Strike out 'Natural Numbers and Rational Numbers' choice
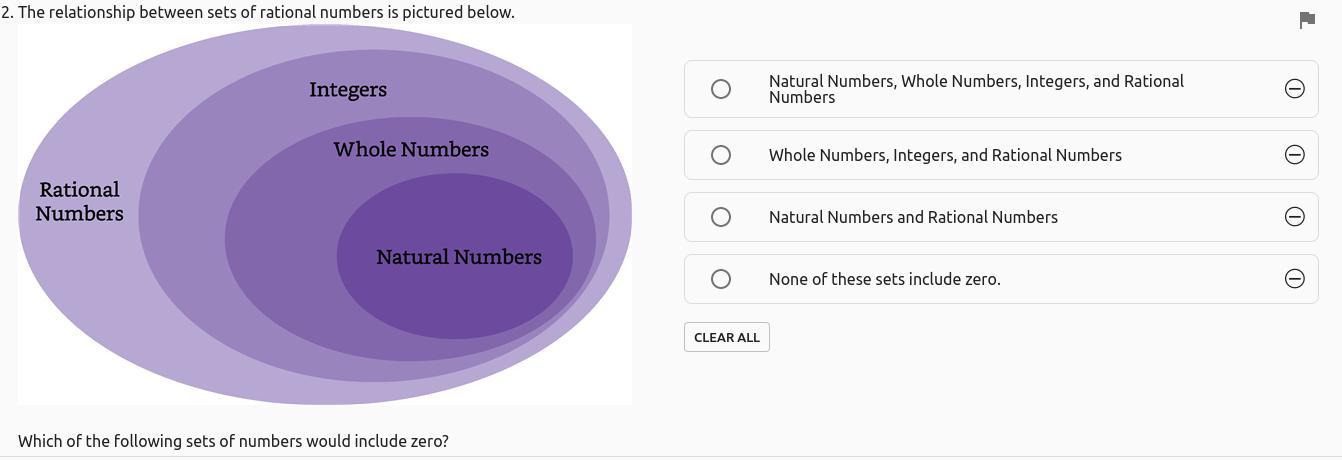Screen dimensions: 1342x460 pos(1294,217)
